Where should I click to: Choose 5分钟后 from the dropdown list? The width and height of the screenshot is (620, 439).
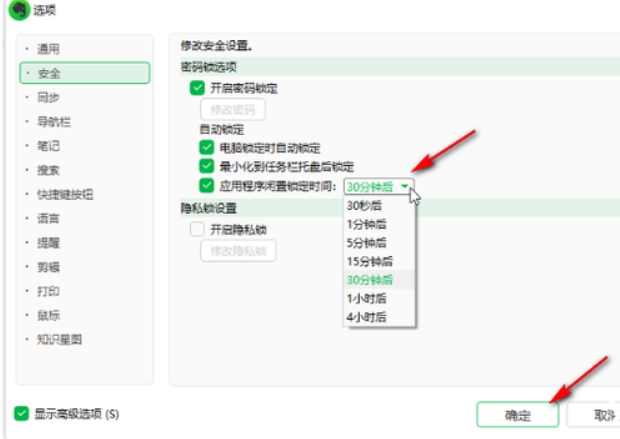(x=379, y=243)
